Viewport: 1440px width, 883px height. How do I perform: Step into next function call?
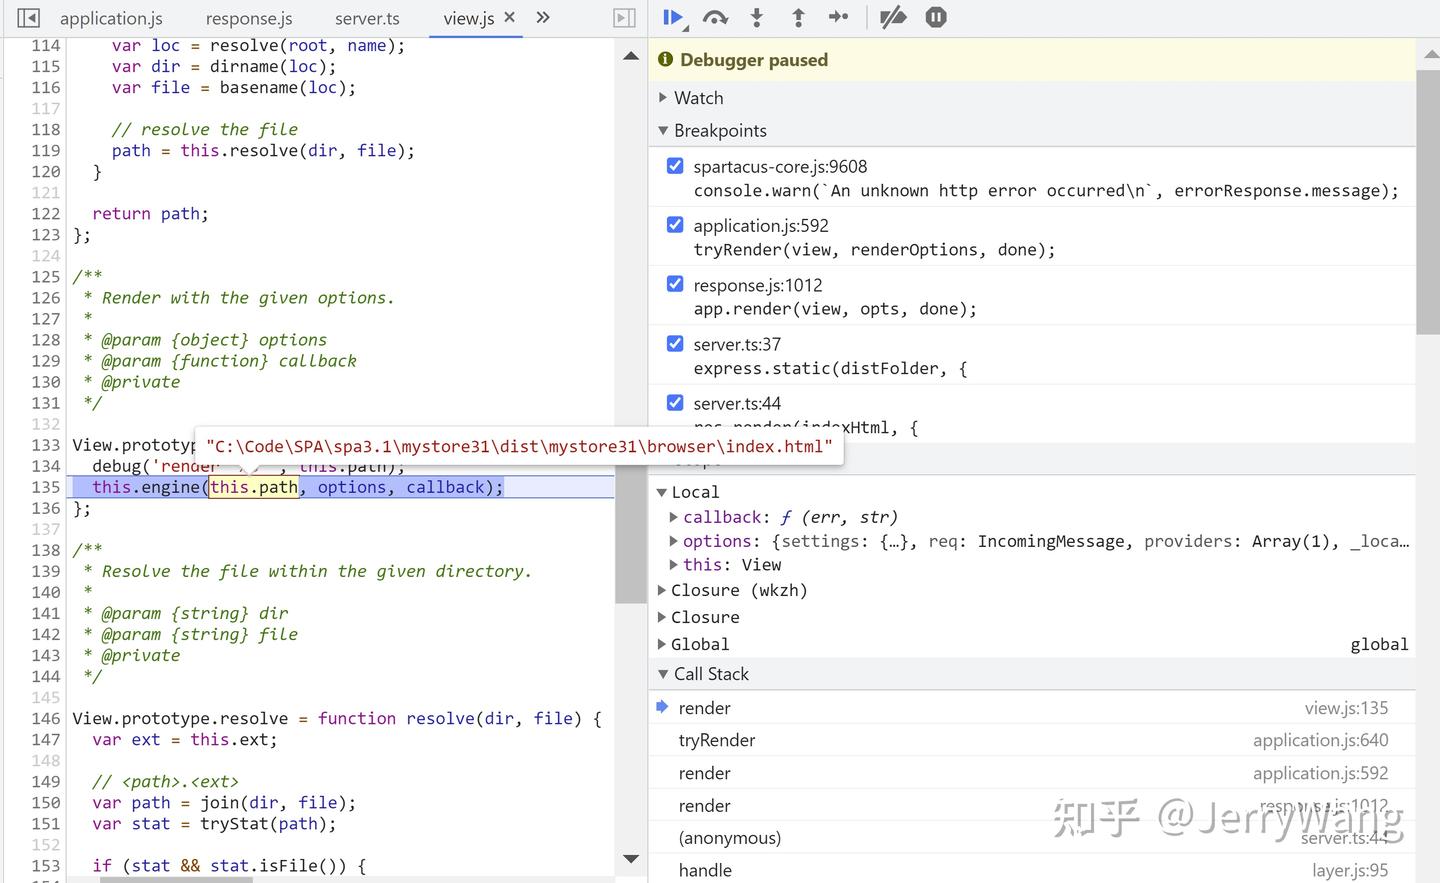point(757,17)
